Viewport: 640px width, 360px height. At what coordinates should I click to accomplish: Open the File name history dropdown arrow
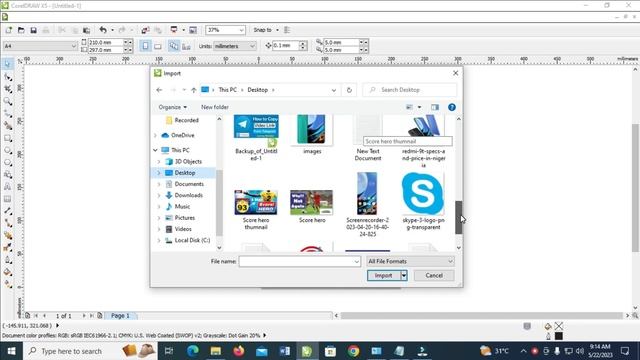coord(356,261)
